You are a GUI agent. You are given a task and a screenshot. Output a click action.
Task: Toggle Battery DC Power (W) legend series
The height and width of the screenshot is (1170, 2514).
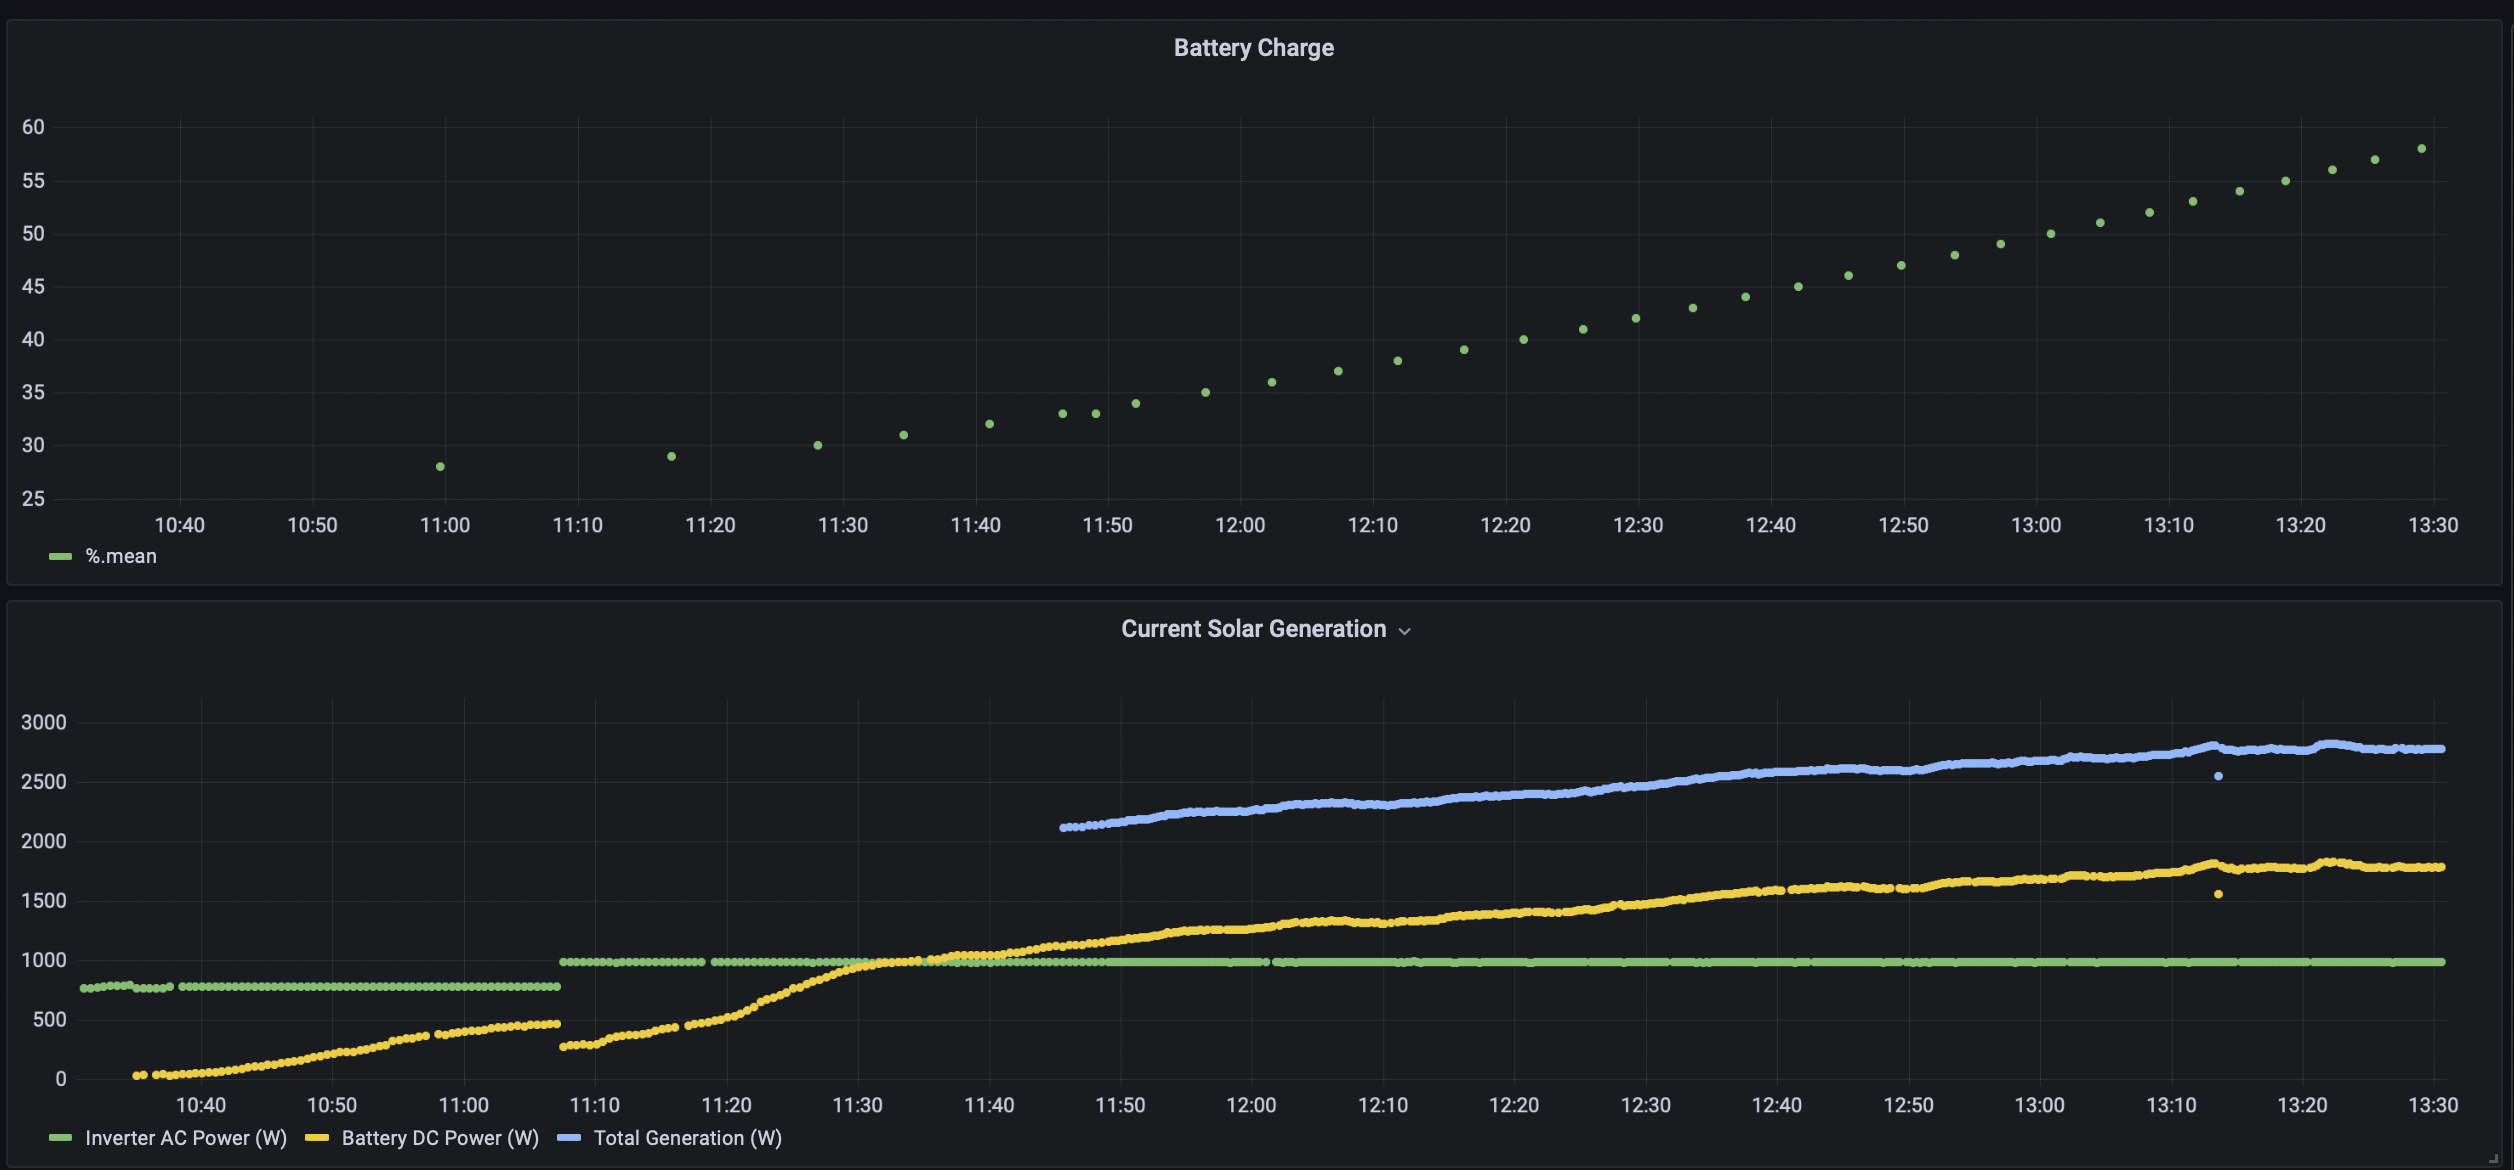(440, 1138)
